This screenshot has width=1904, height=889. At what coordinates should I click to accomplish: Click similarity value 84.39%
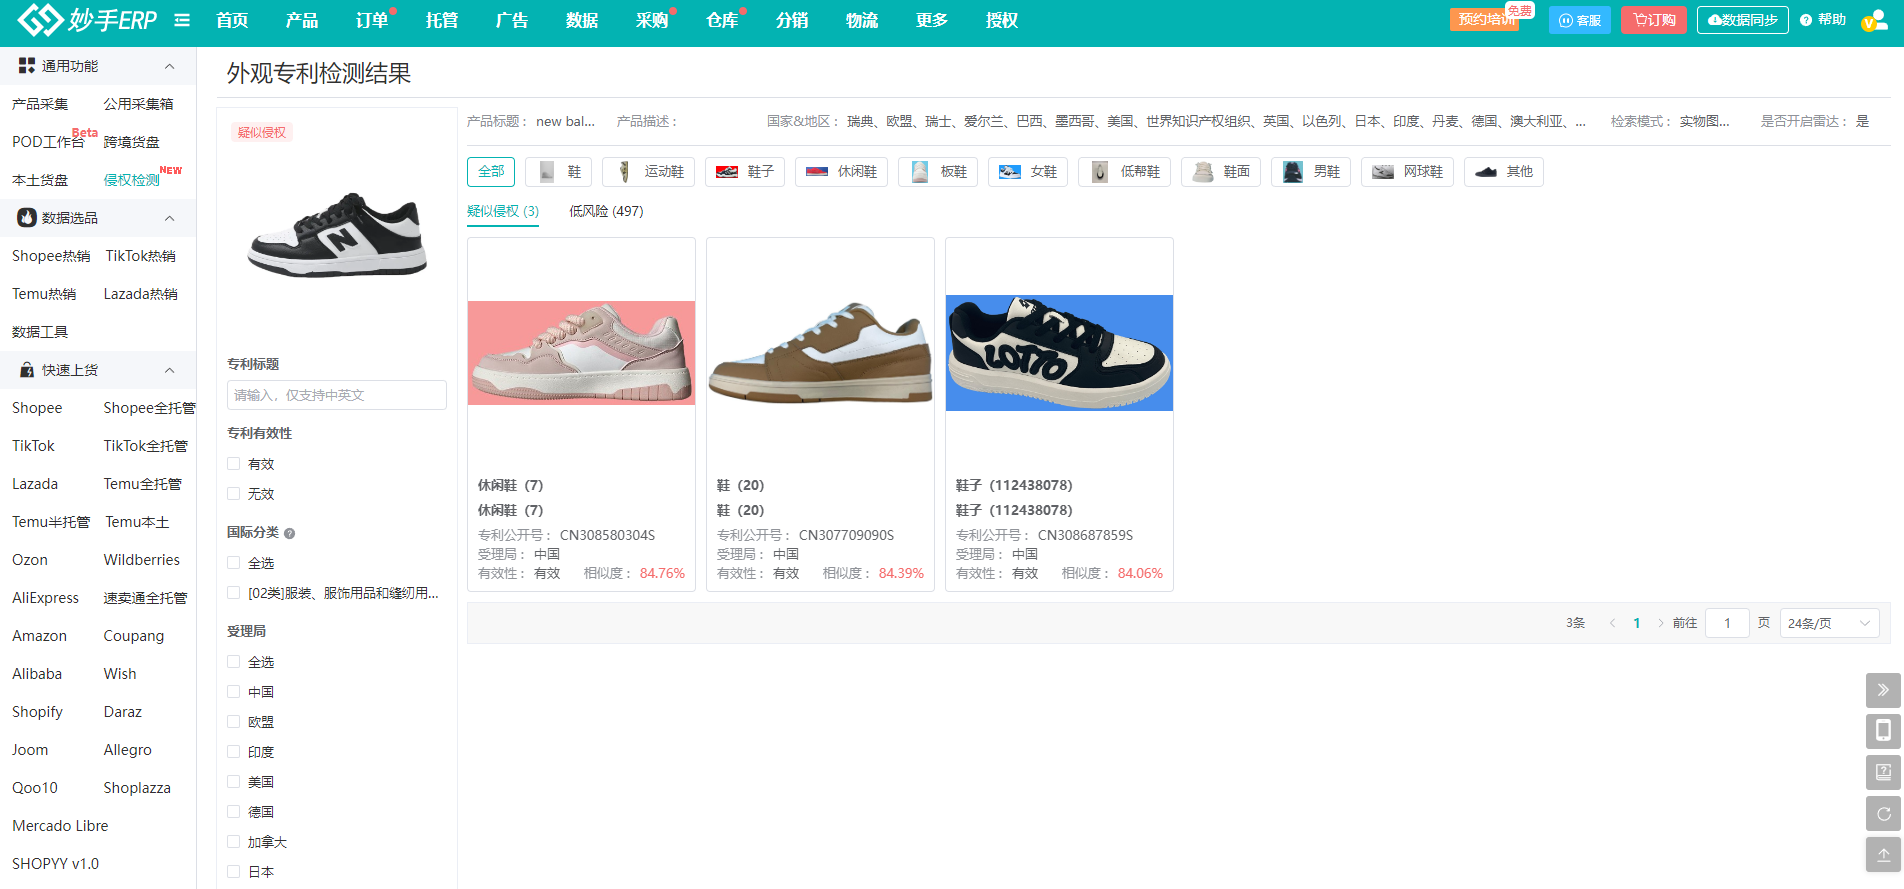click(x=901, y=573)
